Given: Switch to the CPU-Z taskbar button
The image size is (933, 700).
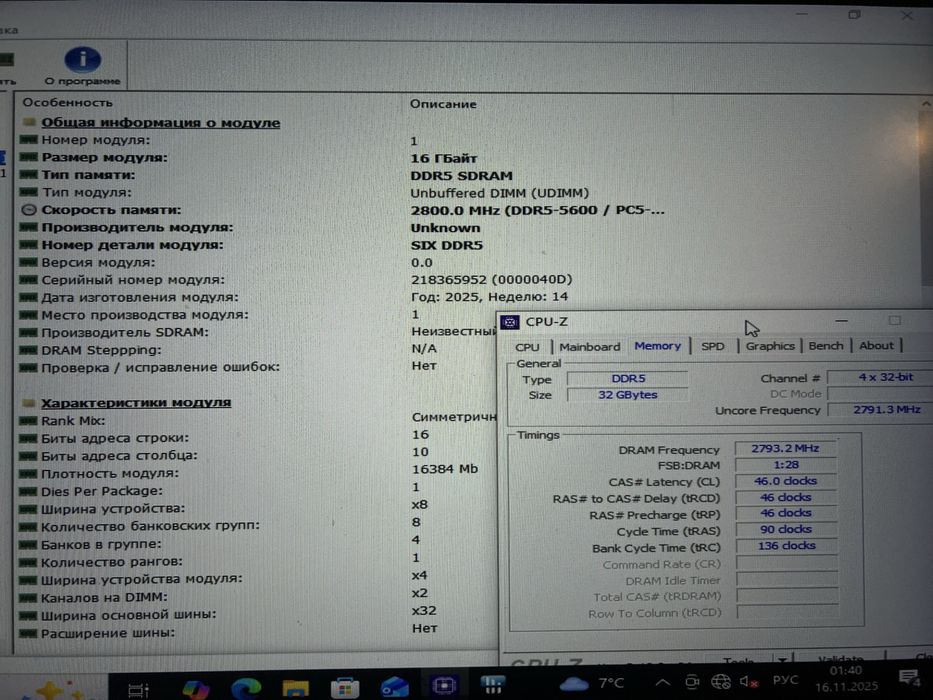Looking at the screenshot, I should pyautogui.click(x=444, y=685).
